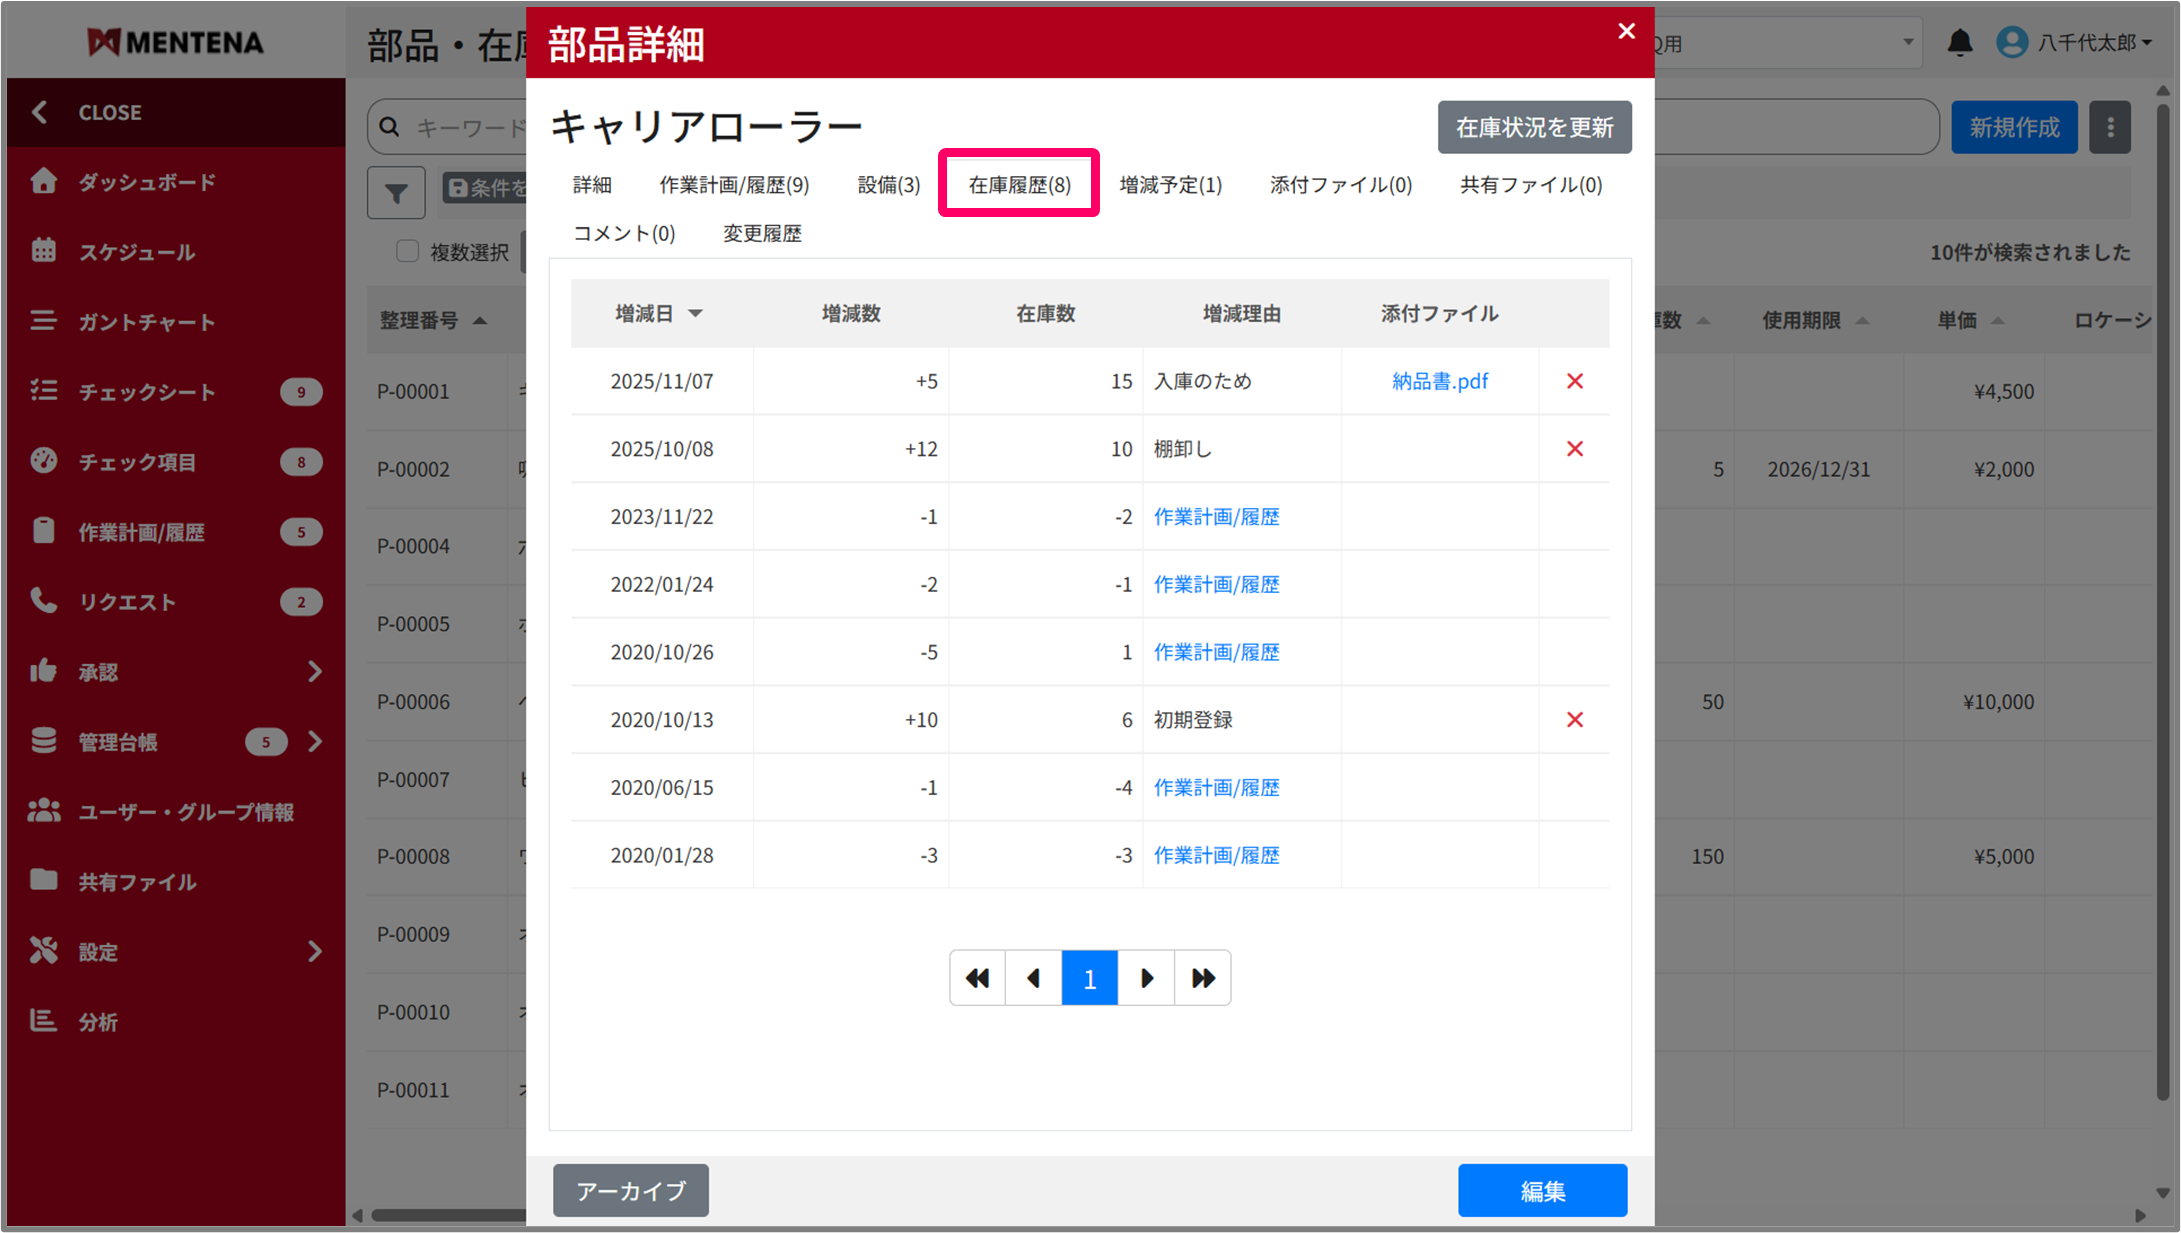2181x1233 pixels.
Task: Toggle the 複数選択 checkbox
Action: coord(407,251)
